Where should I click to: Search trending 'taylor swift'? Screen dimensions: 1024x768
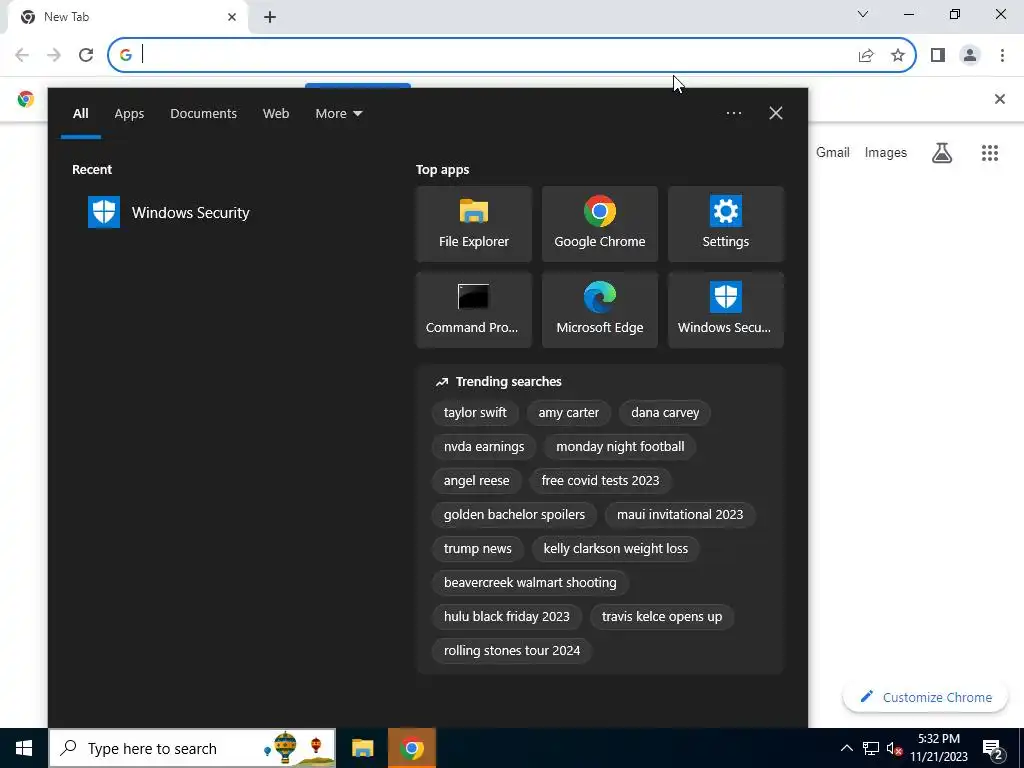pos(475,413)
